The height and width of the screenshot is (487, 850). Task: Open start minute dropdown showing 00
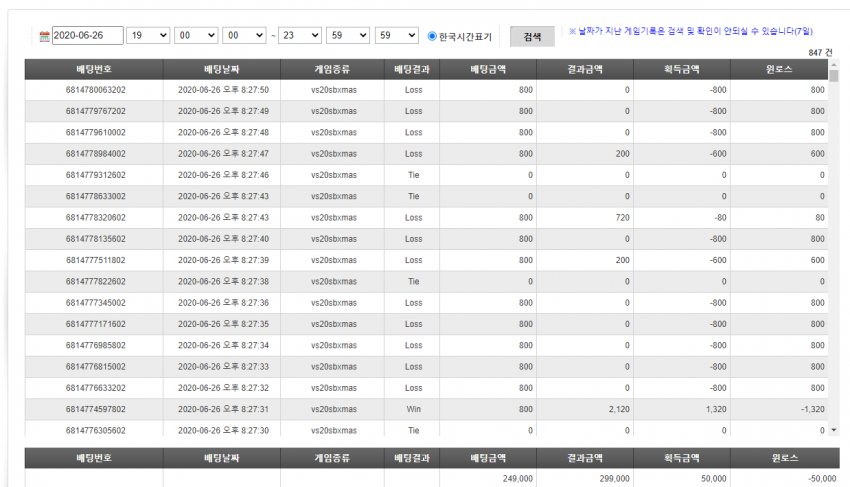pyautogui.click(x=196, y=36)
